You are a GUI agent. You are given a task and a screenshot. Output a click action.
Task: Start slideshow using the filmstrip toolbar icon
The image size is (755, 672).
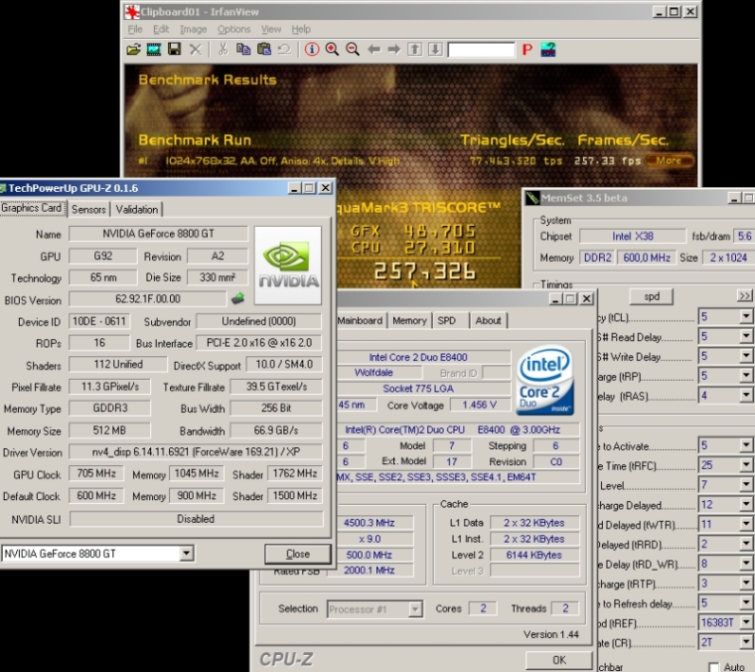coord(154,49)
